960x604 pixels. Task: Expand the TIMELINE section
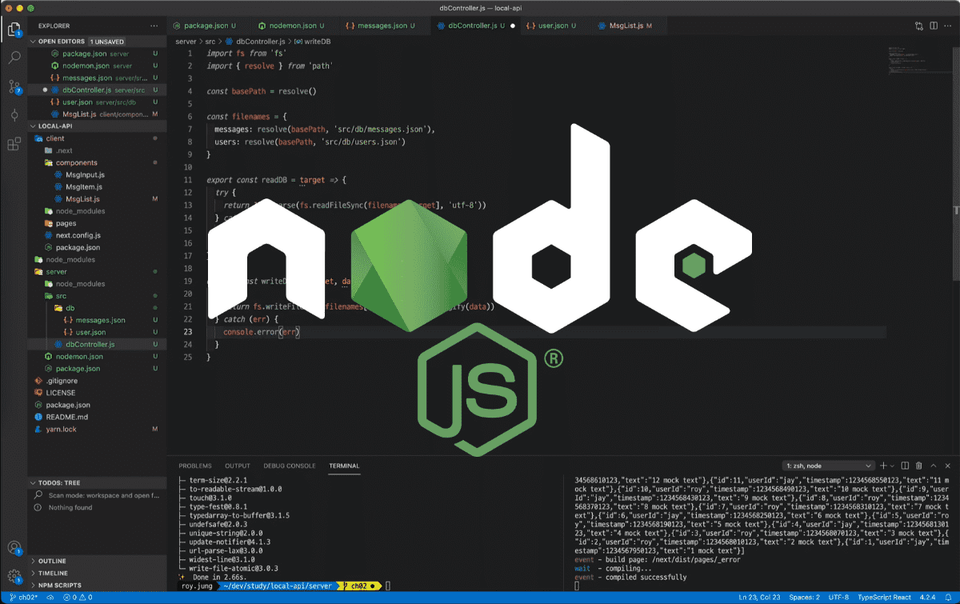point(97,573)
